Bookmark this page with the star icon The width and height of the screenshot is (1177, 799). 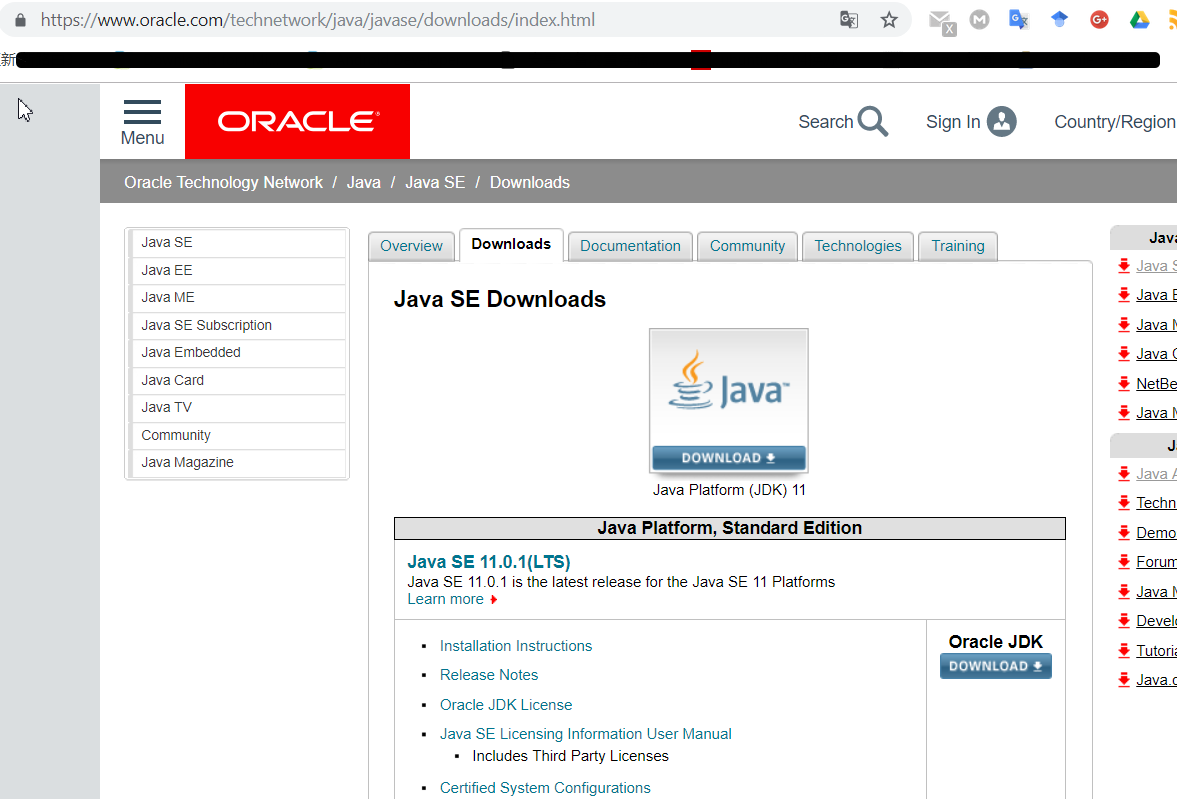coord(890,20)
